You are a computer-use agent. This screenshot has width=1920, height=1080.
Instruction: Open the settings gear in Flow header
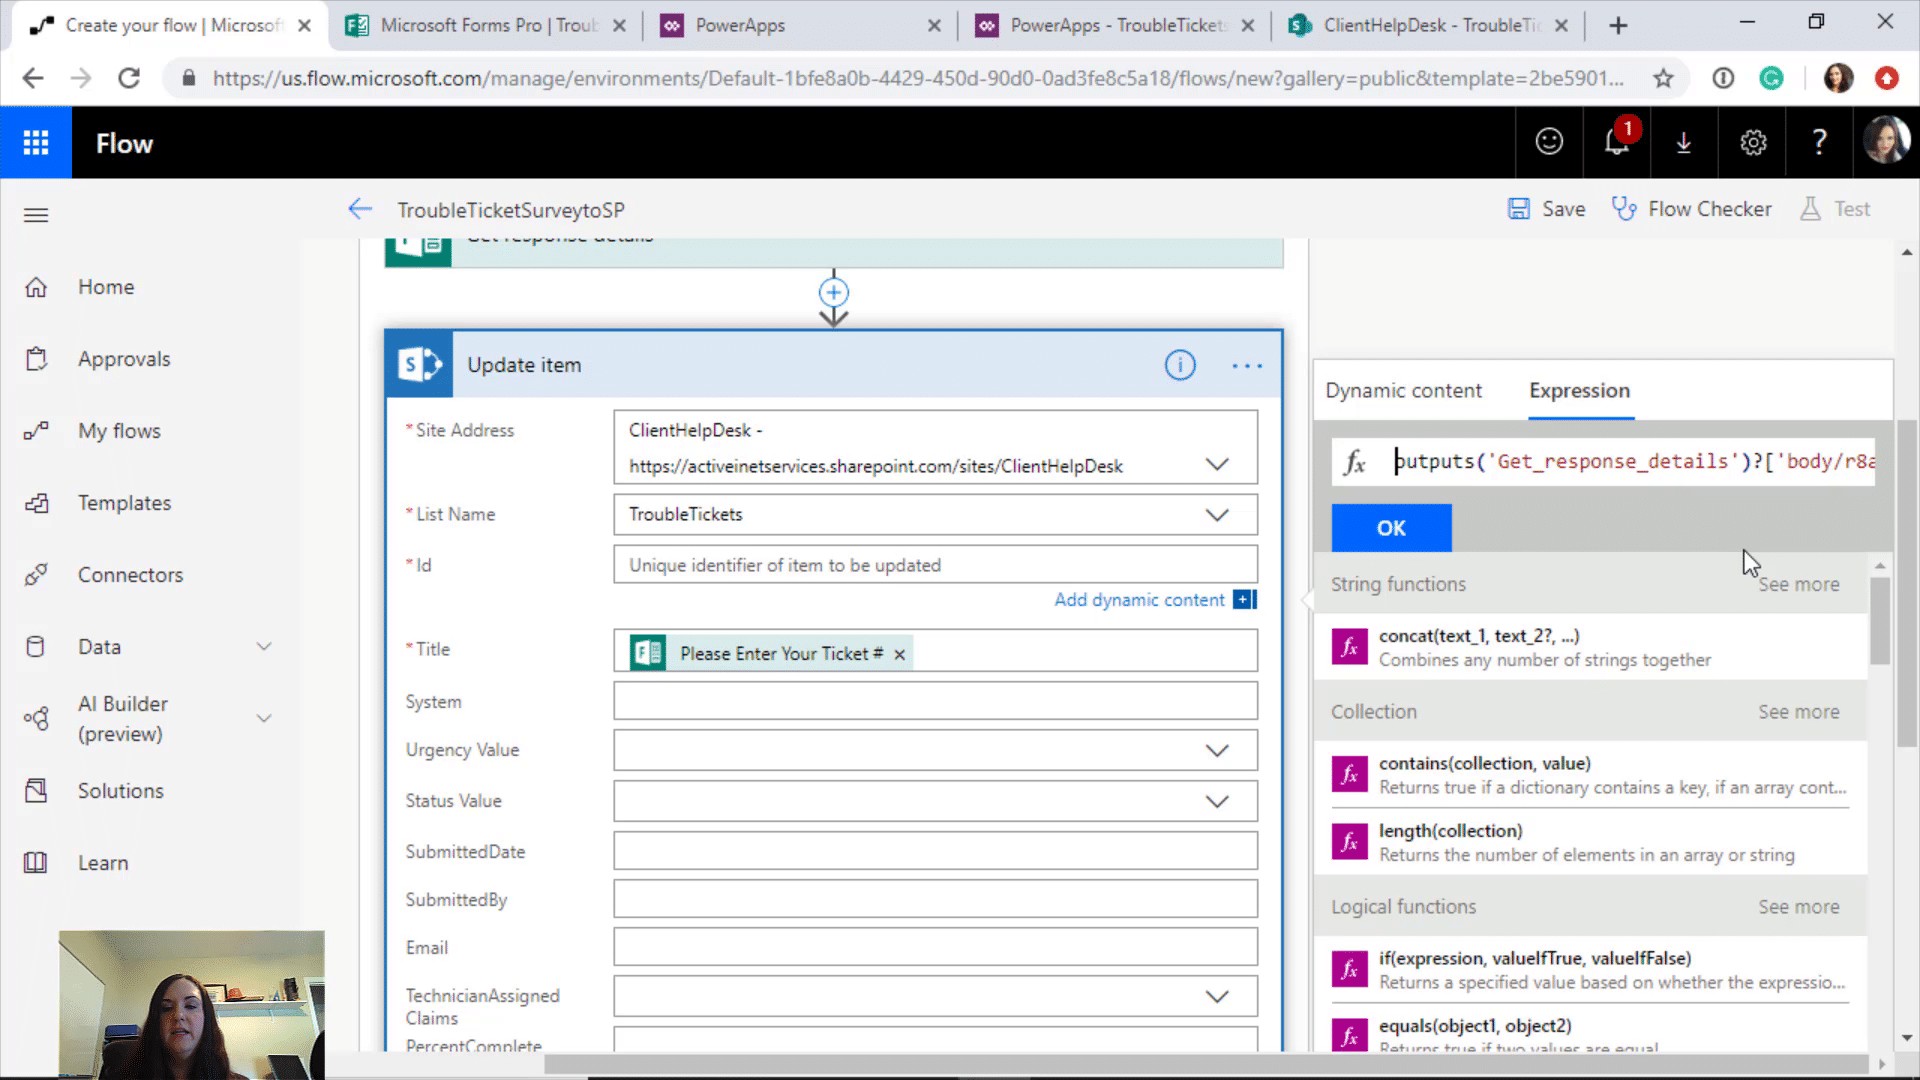(x=1753, y=143)
